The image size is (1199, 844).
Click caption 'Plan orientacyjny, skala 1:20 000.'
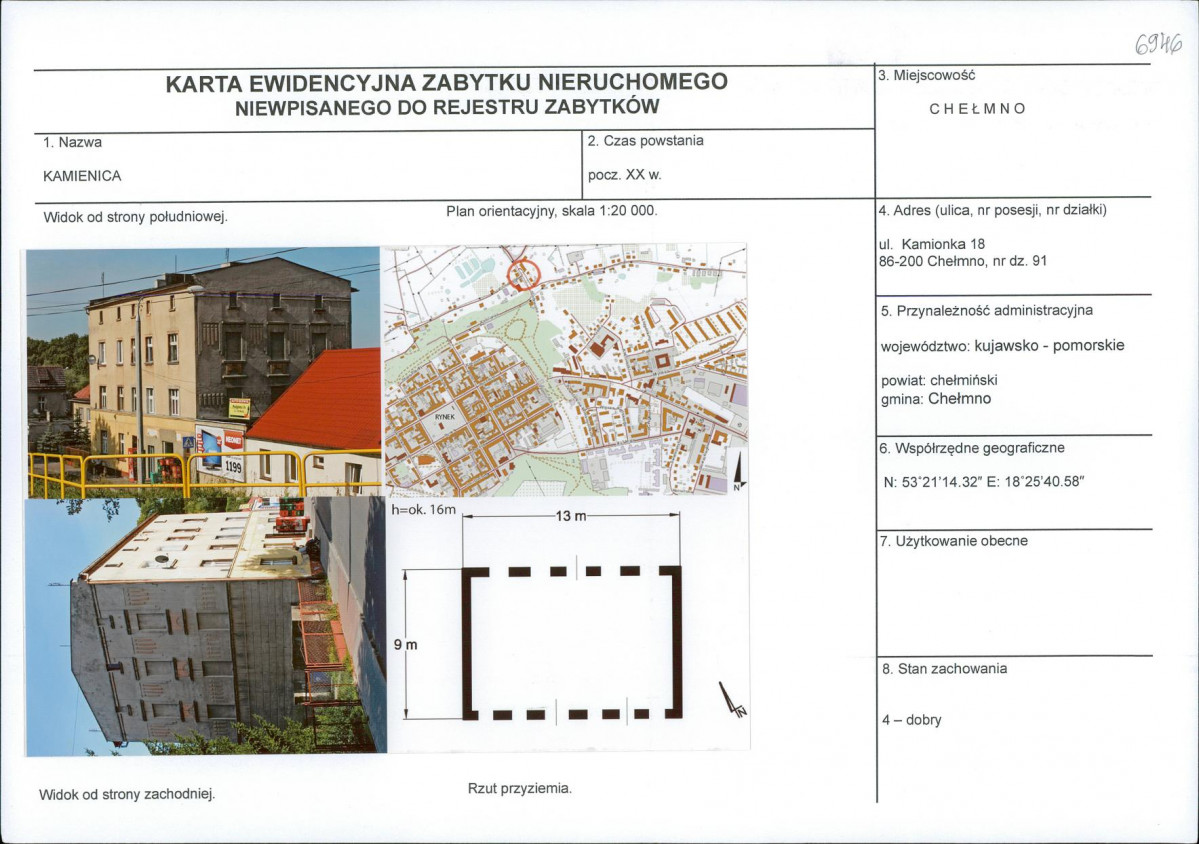tap(552, 210)
